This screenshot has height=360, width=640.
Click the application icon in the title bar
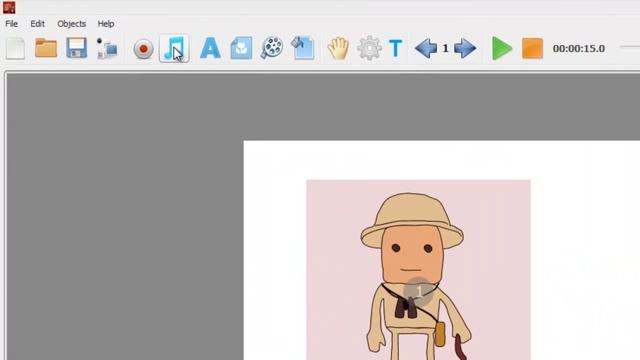(9, 7)
